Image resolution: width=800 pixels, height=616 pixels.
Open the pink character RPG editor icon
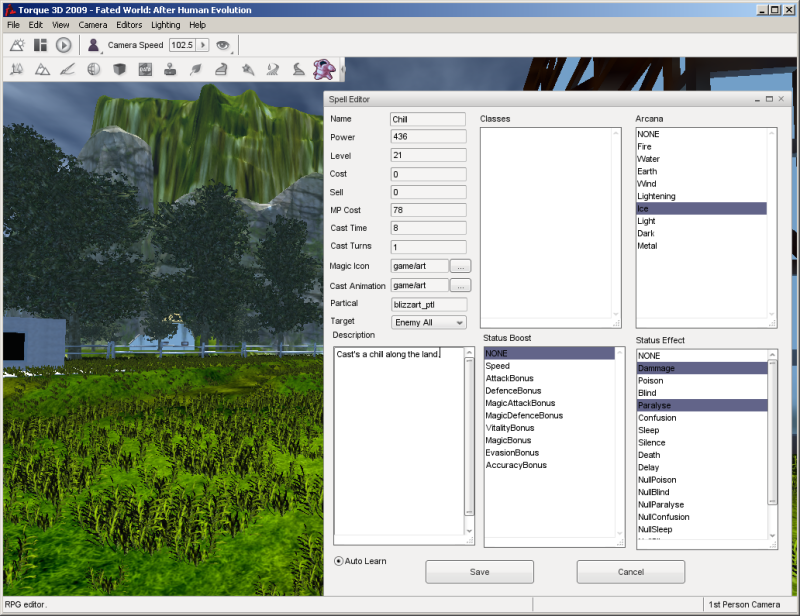coord(323,69)
